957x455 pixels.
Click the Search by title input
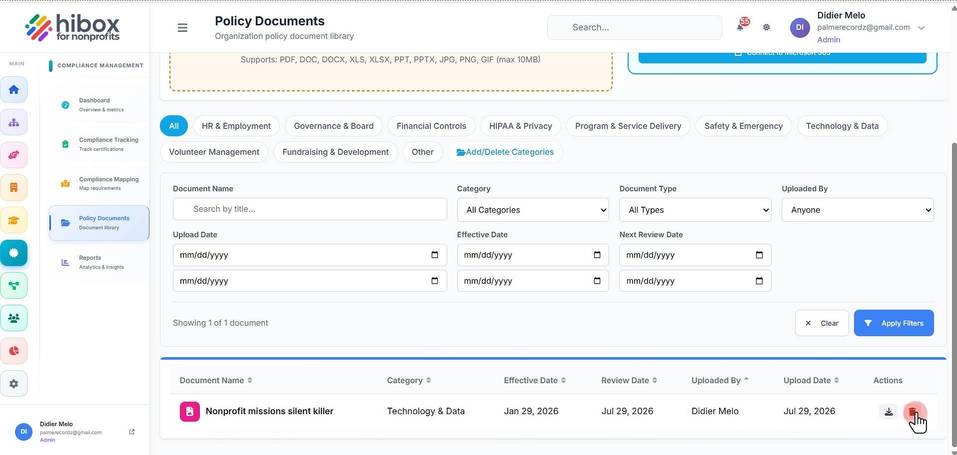(x=310, y=209)
